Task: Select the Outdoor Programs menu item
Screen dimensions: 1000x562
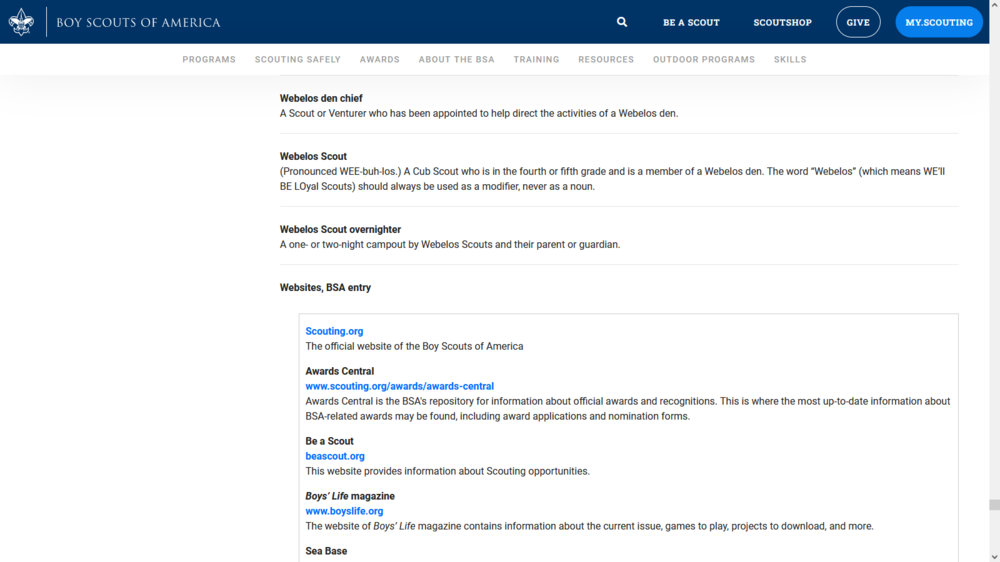Action: click(x=704, y=60)
